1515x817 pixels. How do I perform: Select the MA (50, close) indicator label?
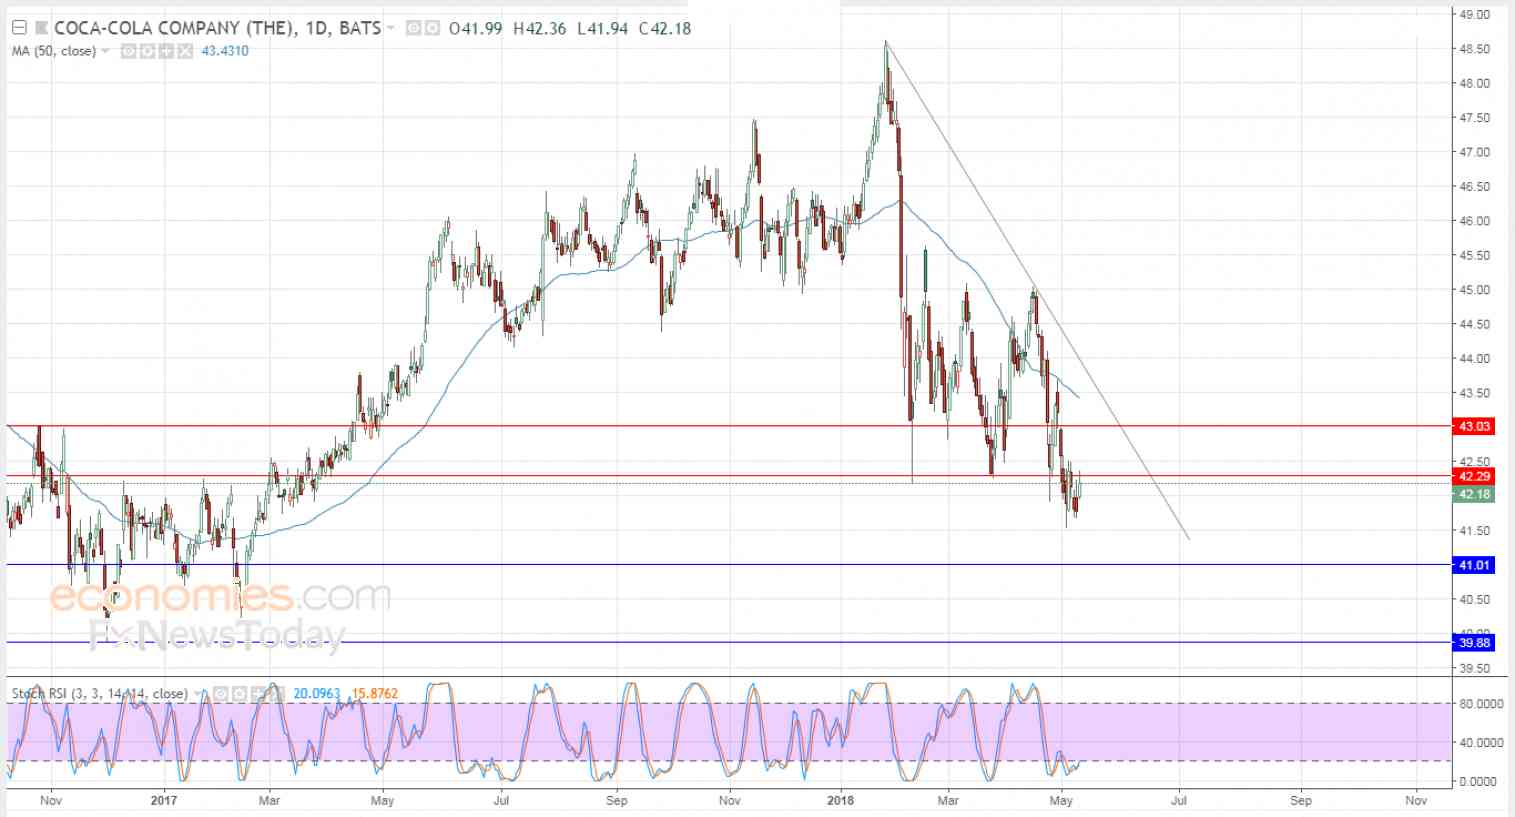coord(54,51)
